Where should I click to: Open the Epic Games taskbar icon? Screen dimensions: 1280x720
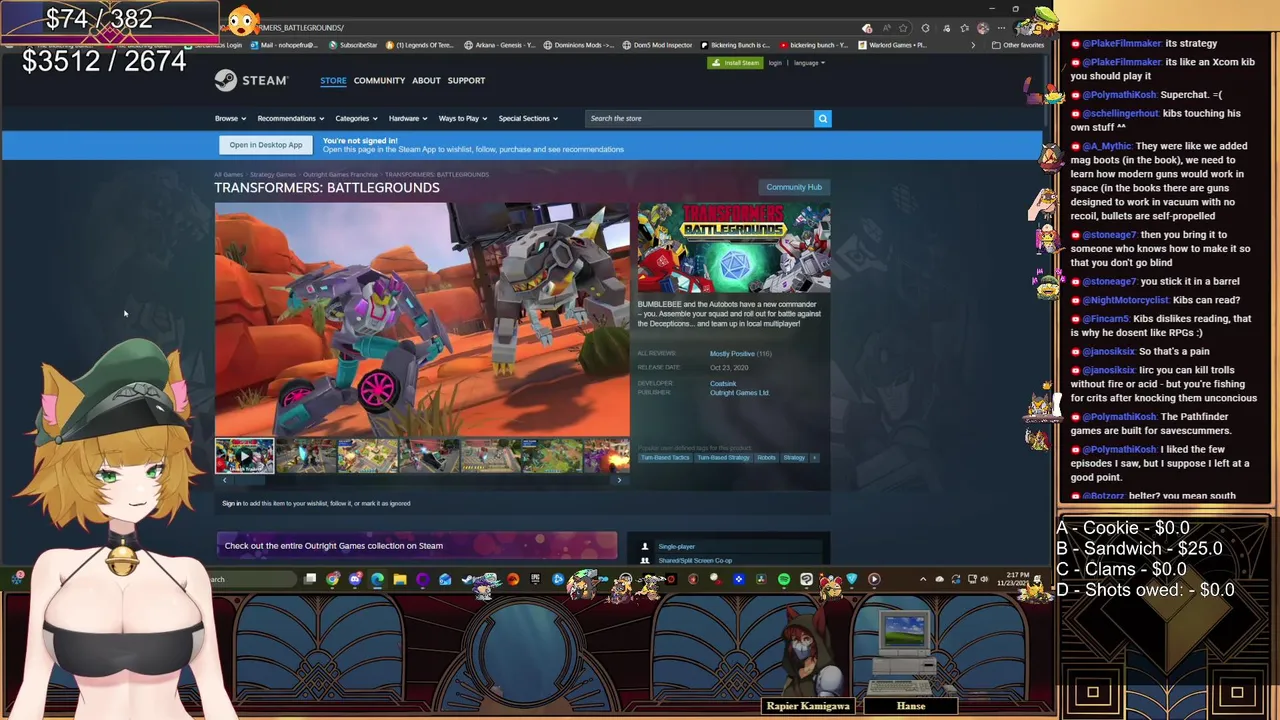point(535,579)
